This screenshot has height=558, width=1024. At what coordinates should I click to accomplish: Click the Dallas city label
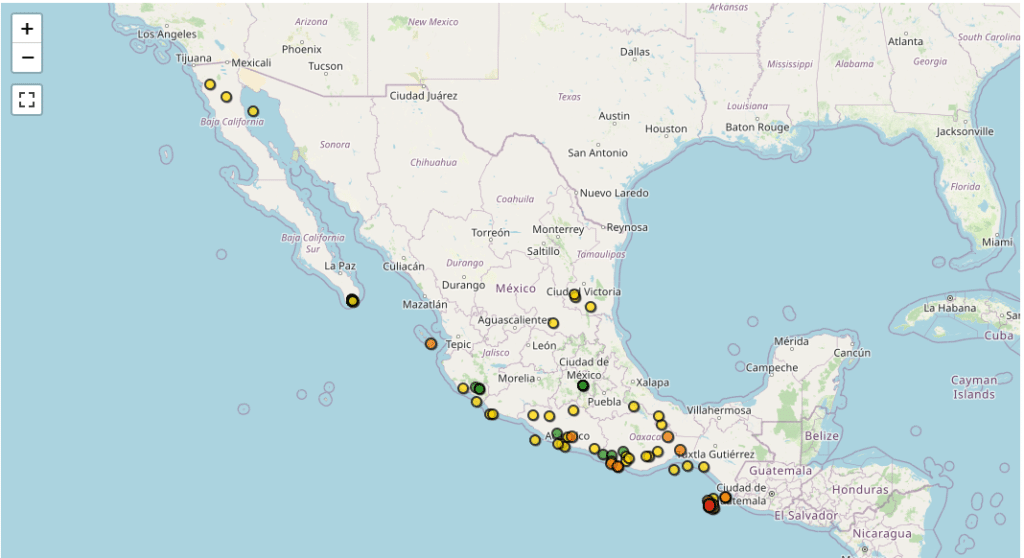[635, 52]
